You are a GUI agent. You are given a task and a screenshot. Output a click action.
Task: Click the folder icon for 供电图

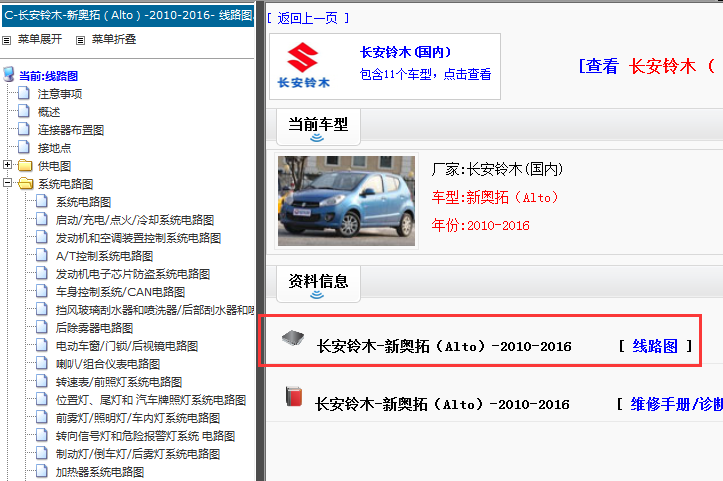pos(25,165)
